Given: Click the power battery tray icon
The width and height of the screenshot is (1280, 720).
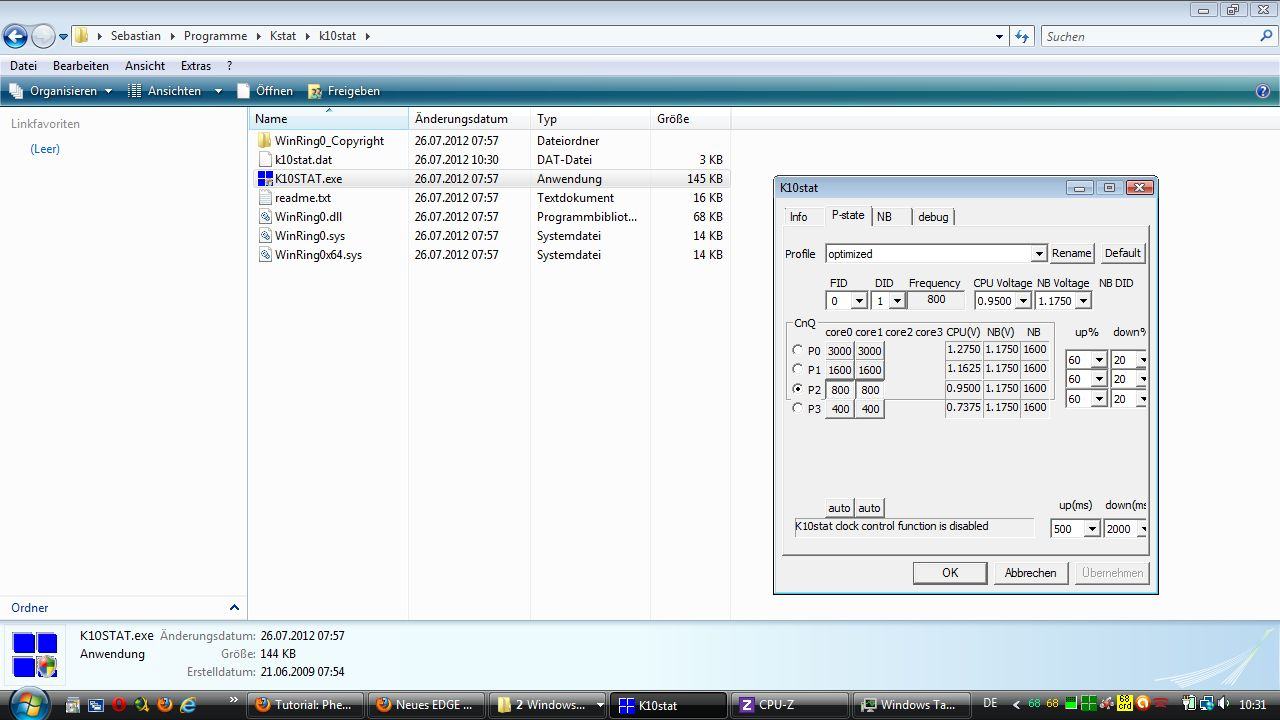Looking at the screenshot, I should 1189,704.
